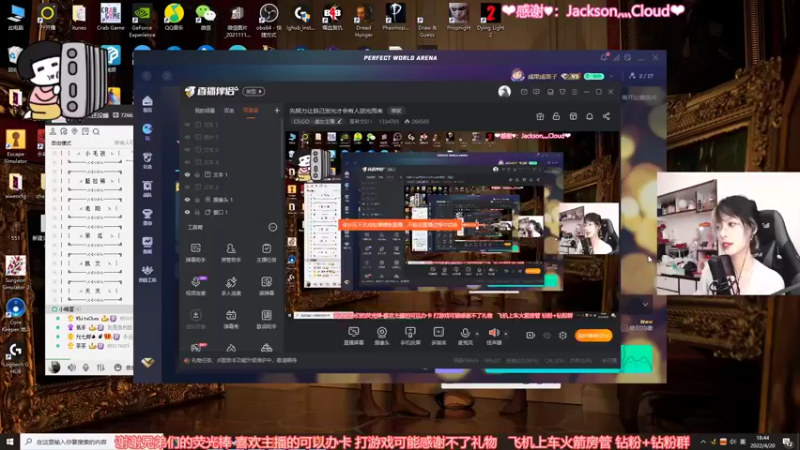
Task: Hide the 文本 1 layer
Action: [x=187, y=174]
